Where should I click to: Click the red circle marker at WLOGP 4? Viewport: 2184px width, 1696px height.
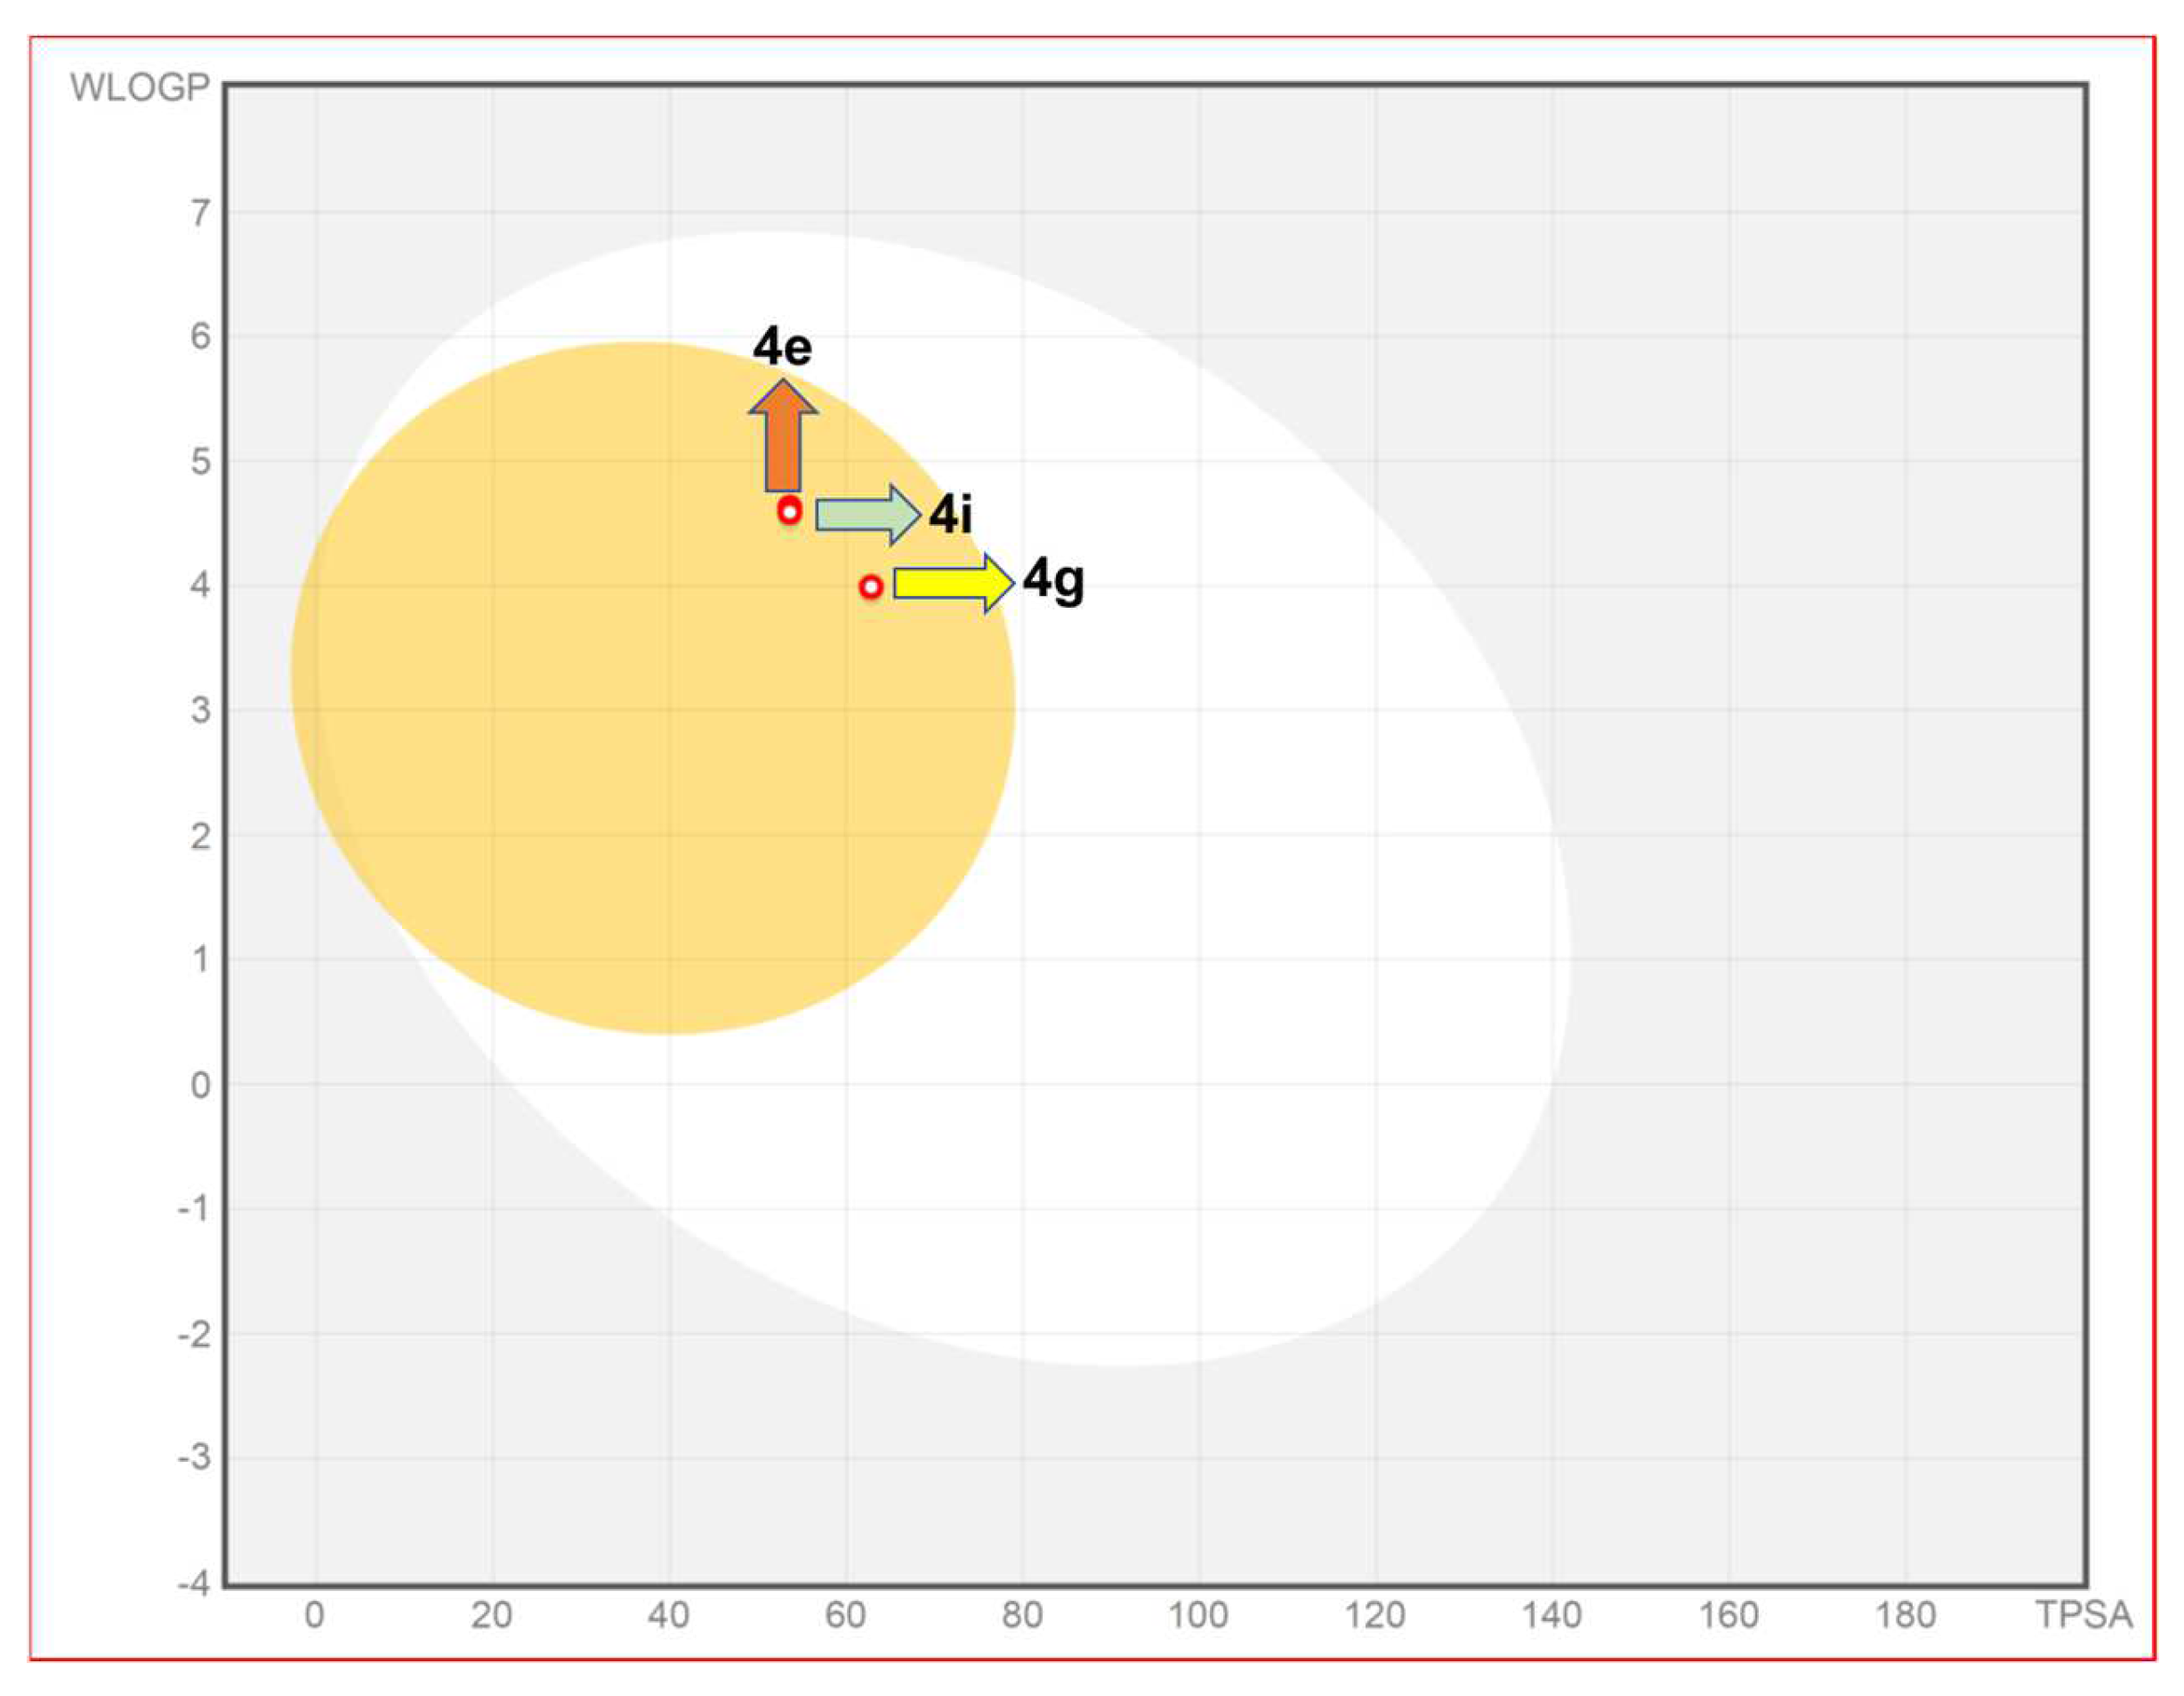tap(870, 587)
